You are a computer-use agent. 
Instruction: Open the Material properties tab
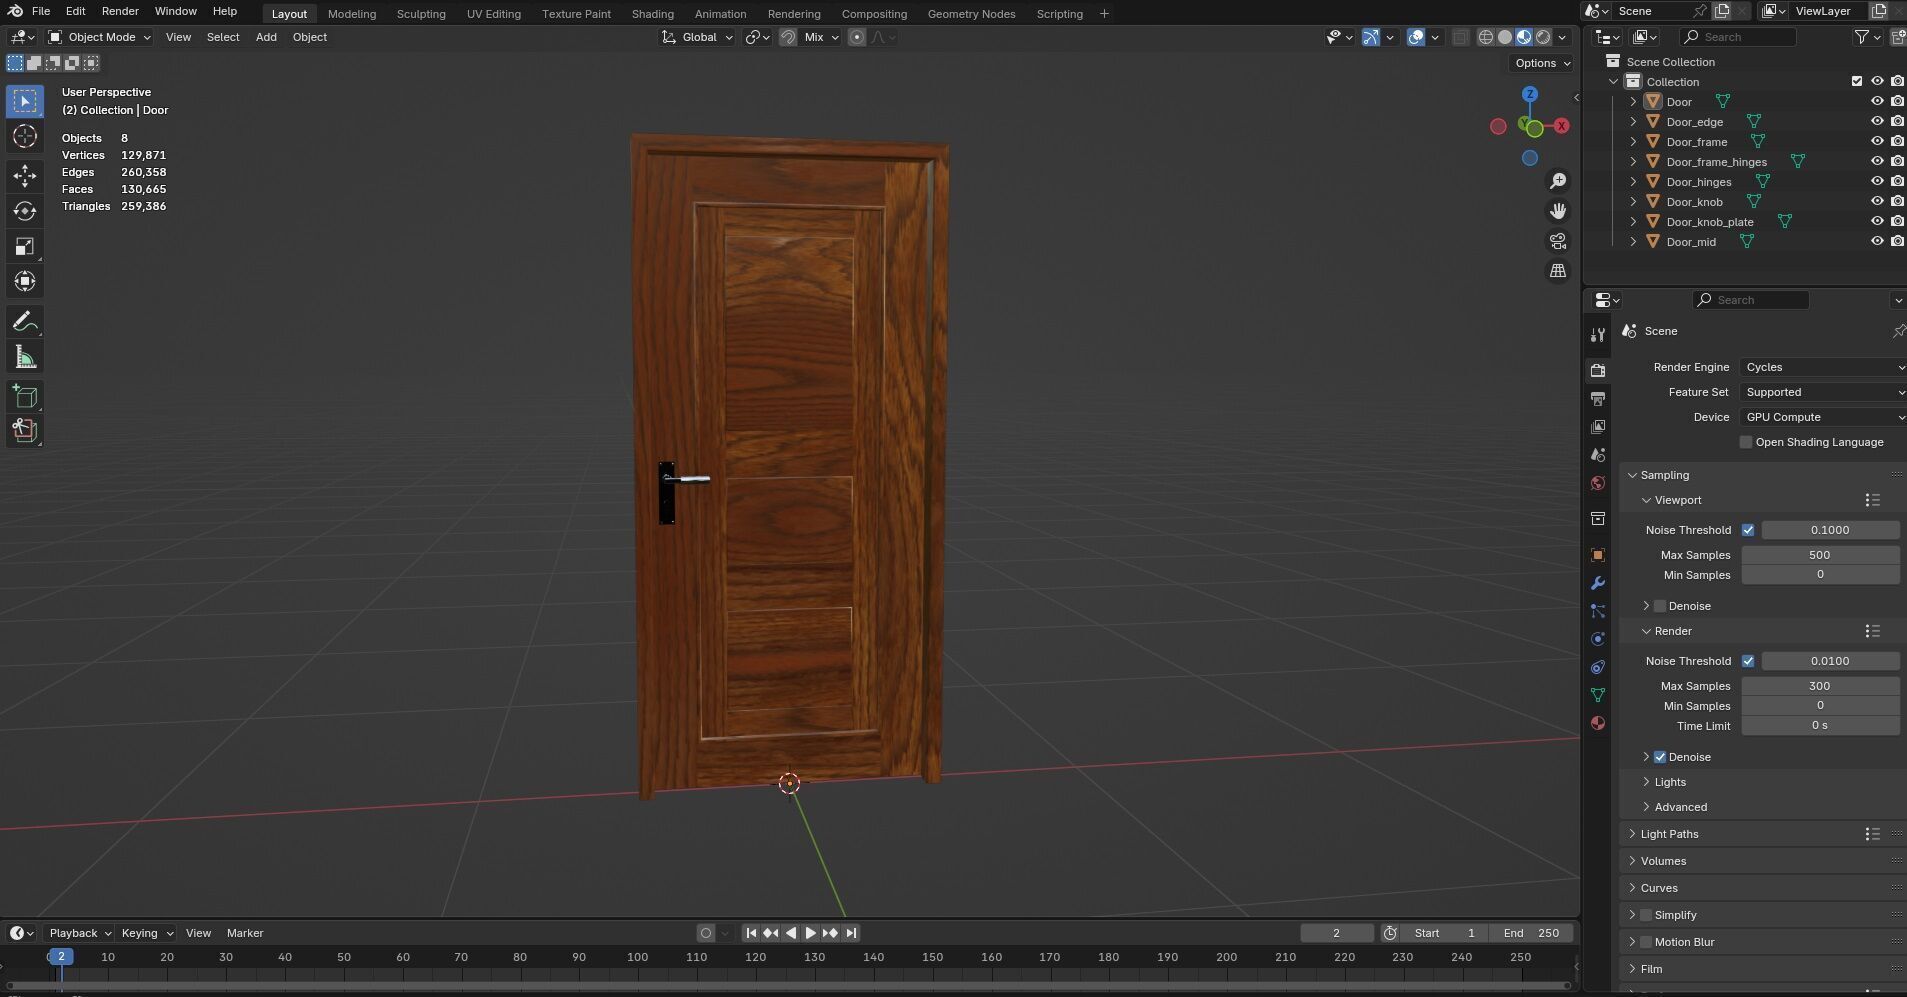click(1598, 723)
